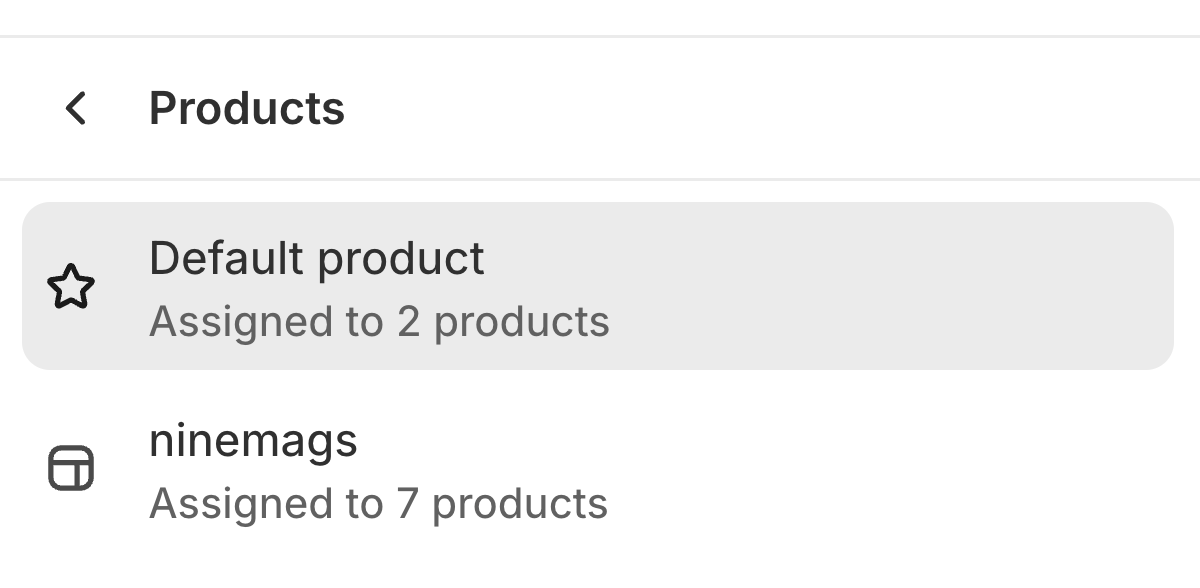Viewport: 1200px width, 588px height.
Task: Return to the previous menu via the chevron
Action: [x=75, y=108]
